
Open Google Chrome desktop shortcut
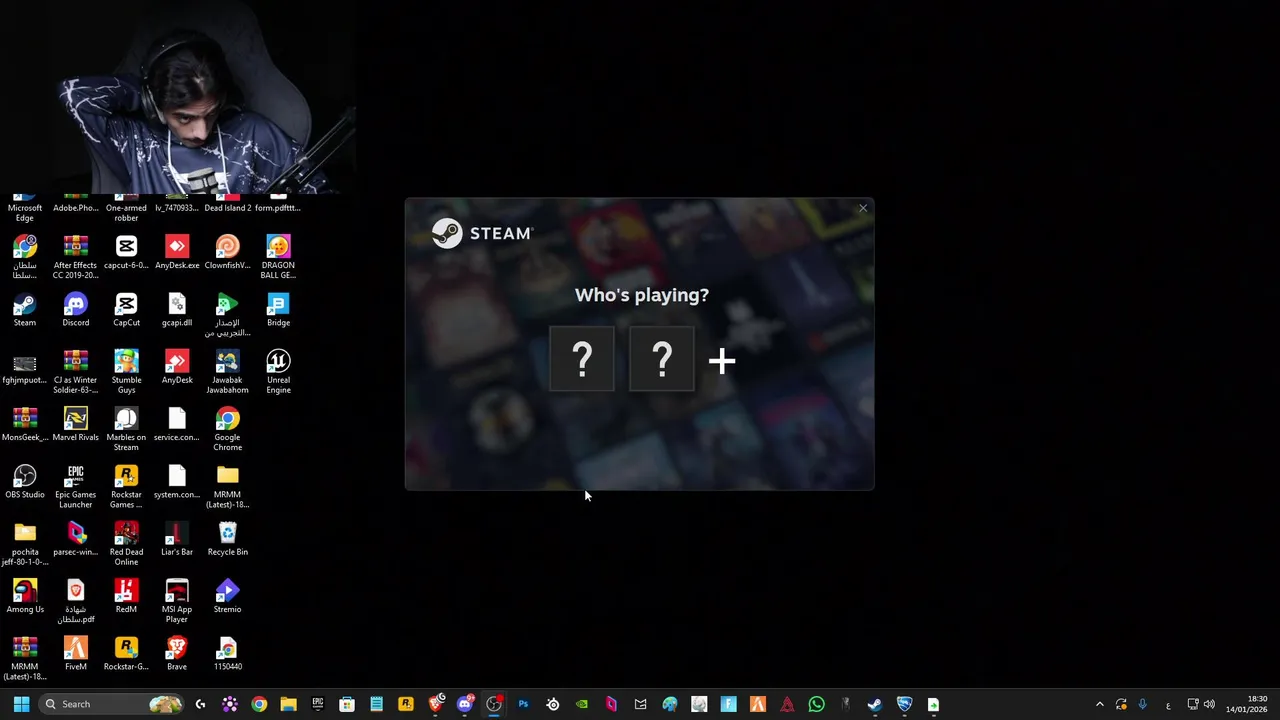pos(227,429)
